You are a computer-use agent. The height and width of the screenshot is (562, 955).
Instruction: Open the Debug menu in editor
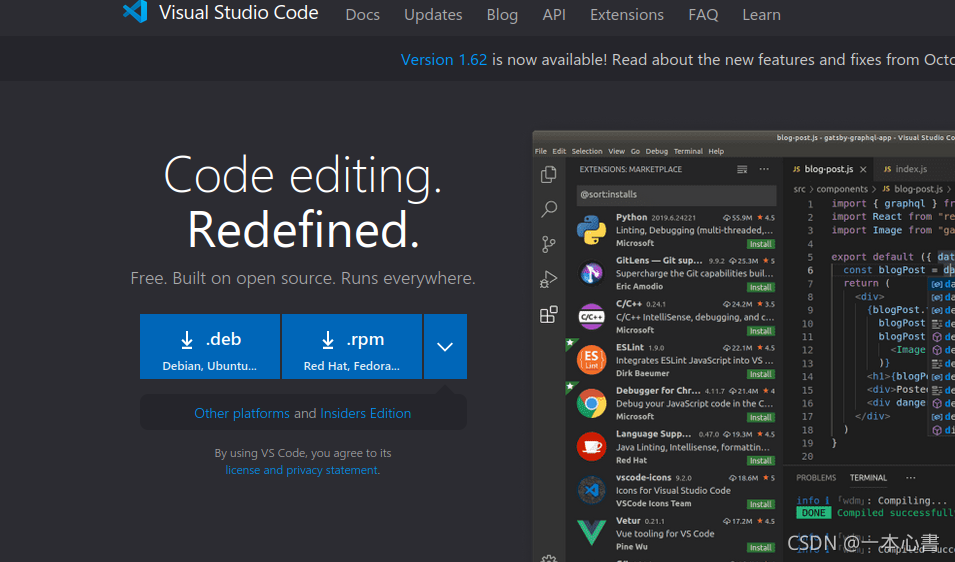pyautogui.click(x=657, y=151)
